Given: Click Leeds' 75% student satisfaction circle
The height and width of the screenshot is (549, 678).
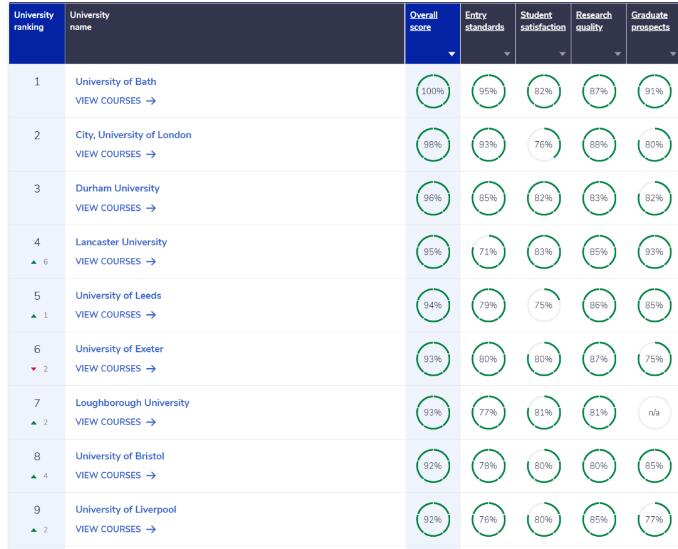Looking at the screenshot, I should 544,305.
